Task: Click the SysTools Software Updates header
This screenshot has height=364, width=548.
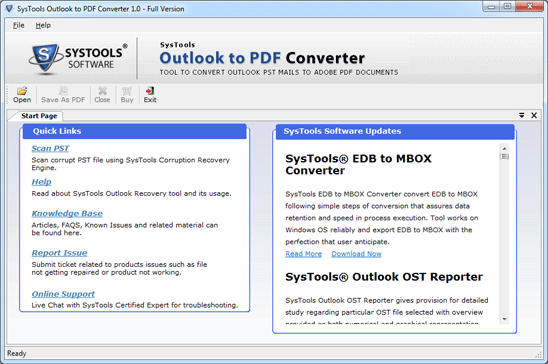Action: click(x=395, y=131)
